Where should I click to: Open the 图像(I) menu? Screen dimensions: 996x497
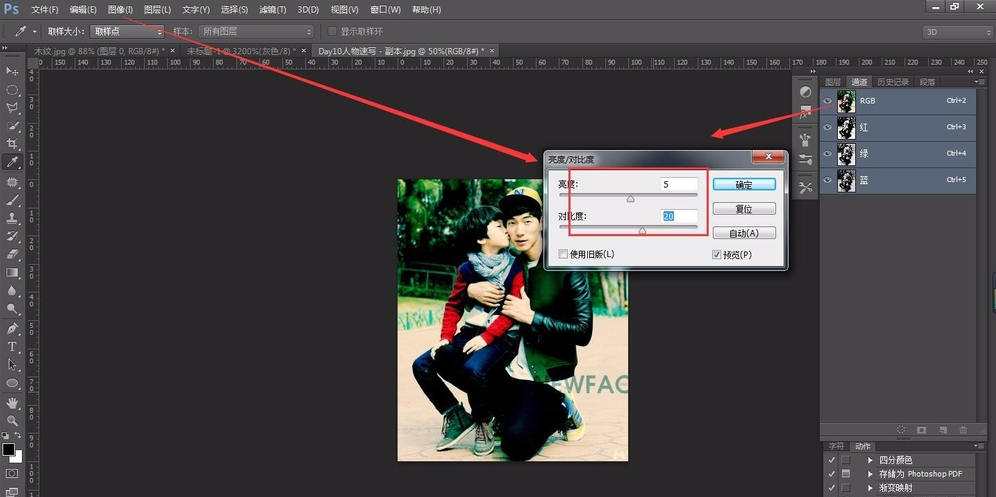tap(120, 9)
